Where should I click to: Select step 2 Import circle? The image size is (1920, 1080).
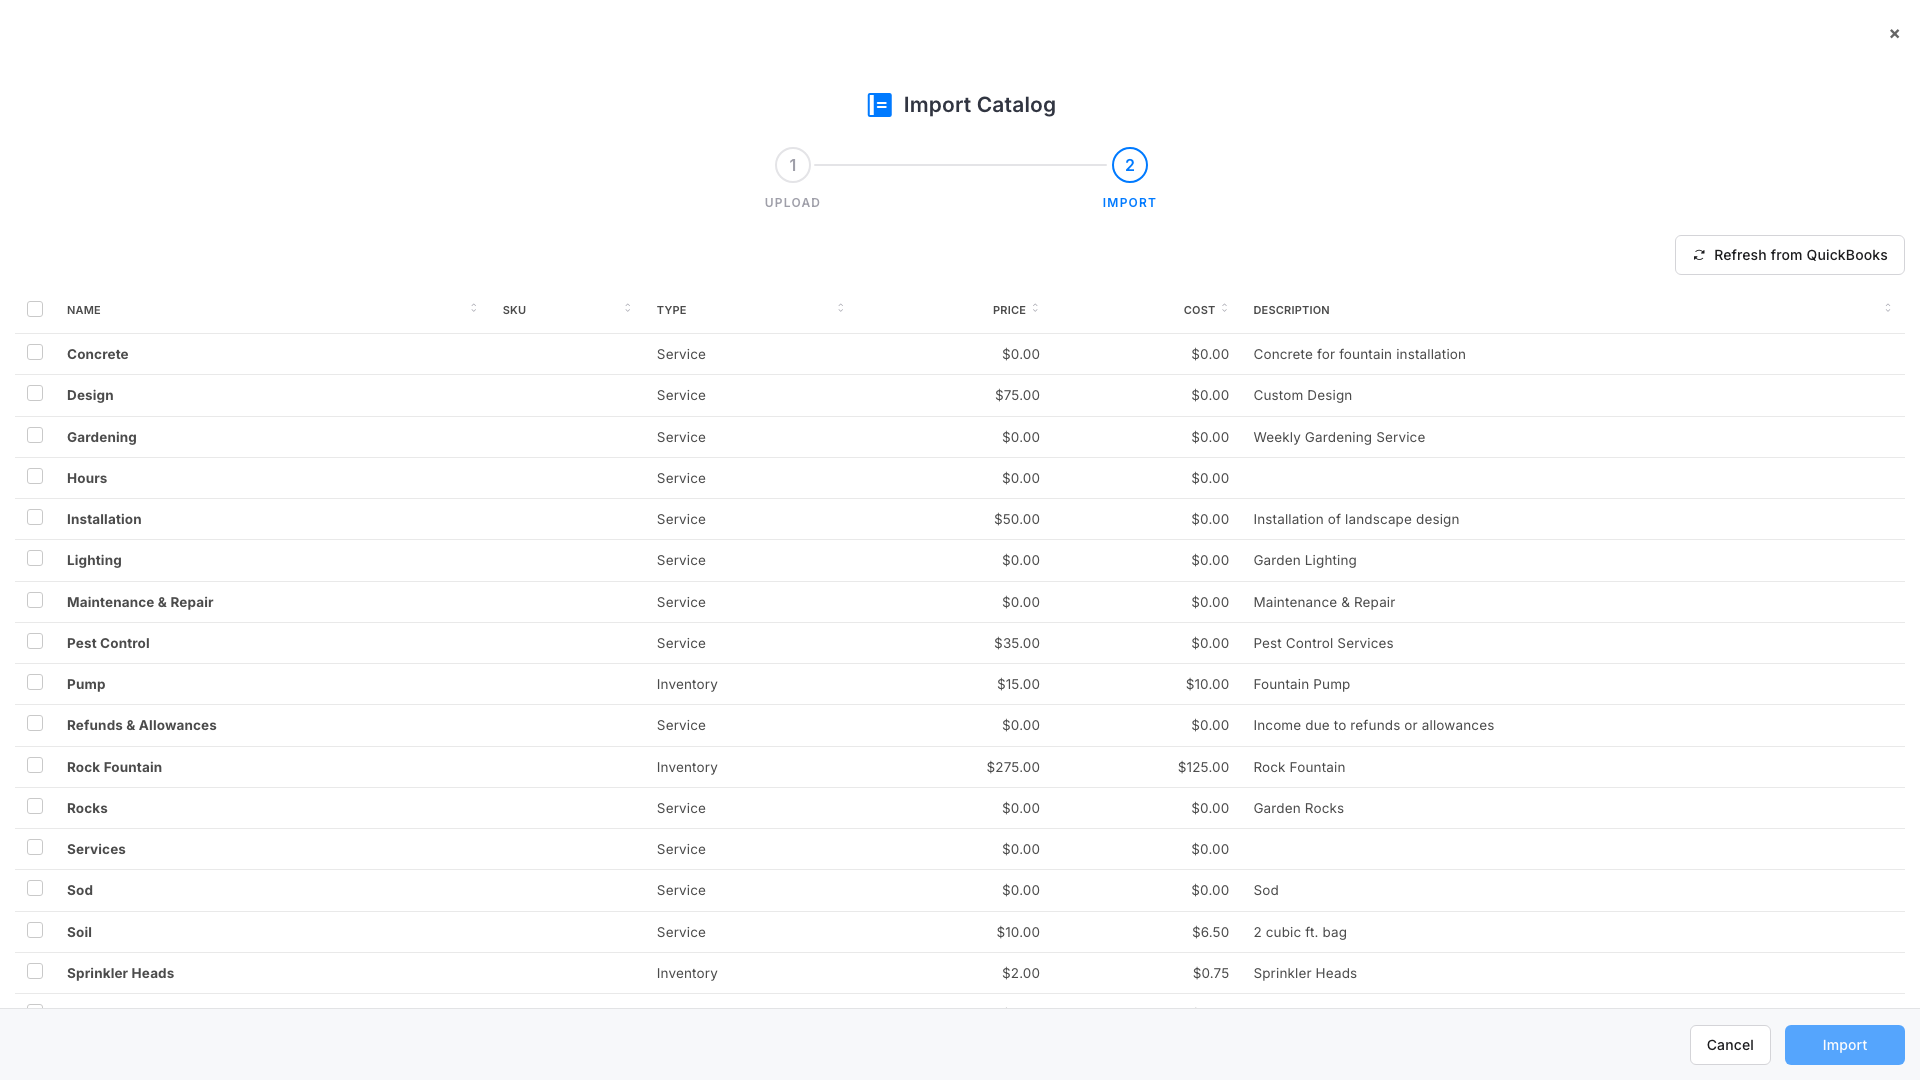pos(1130,165)
